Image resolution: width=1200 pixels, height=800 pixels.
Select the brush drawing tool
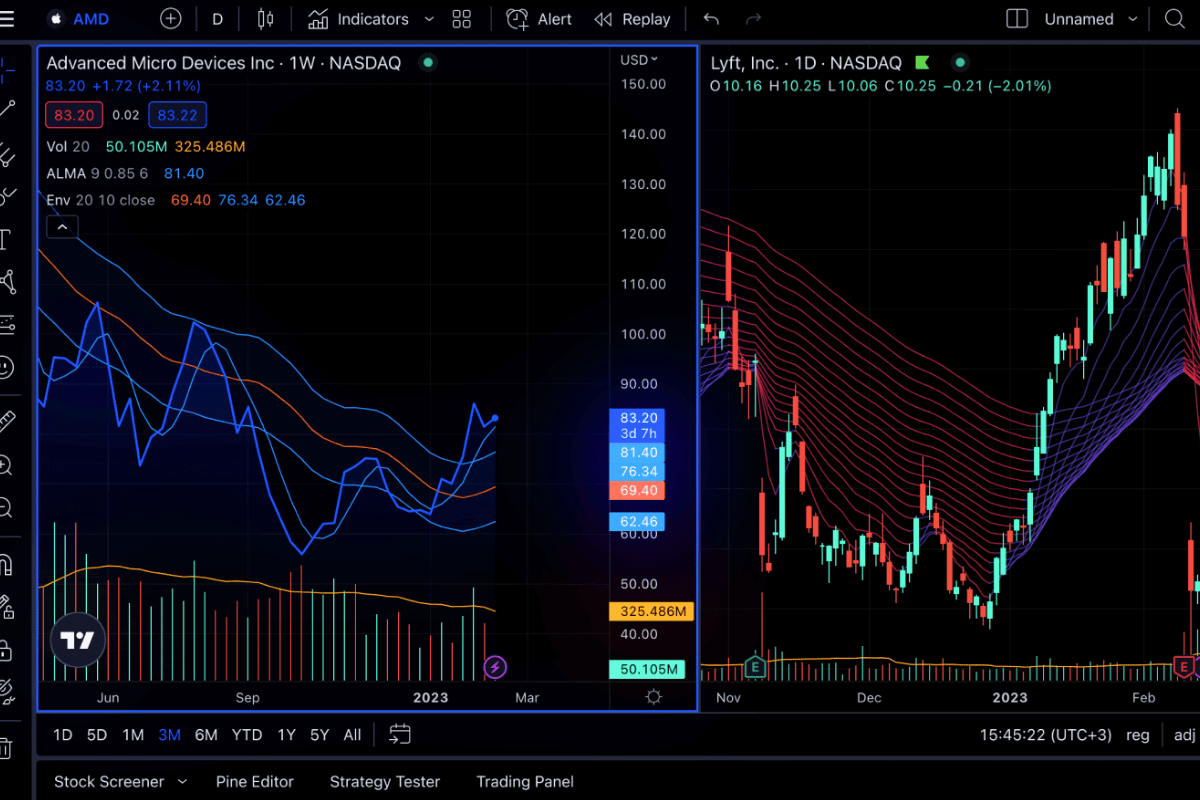(8, 196)
